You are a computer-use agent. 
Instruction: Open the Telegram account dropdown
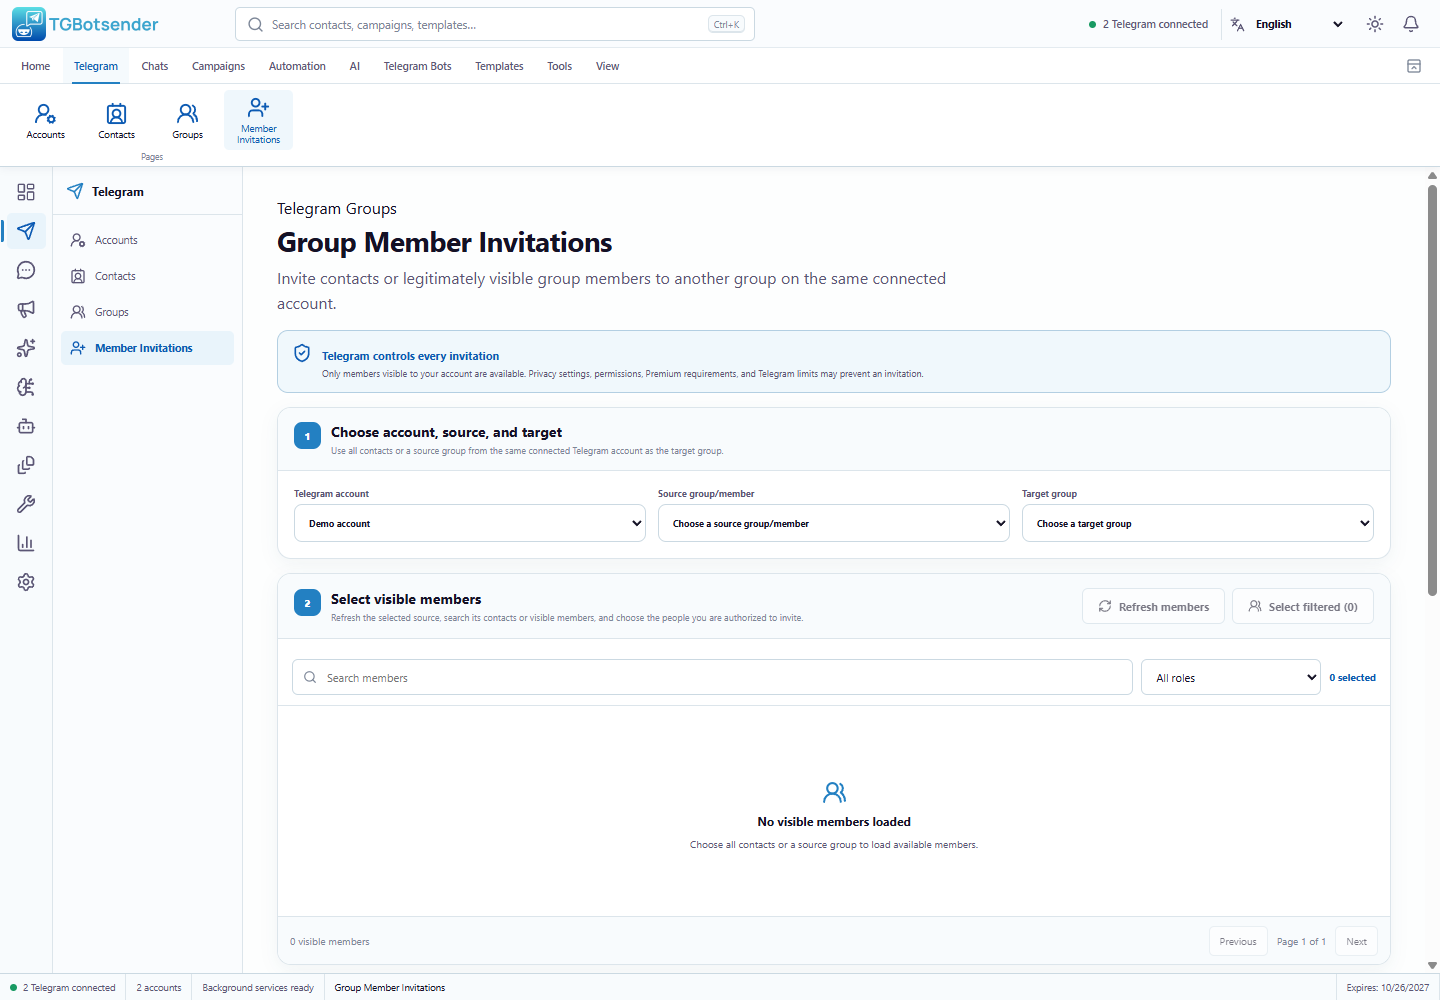(x=470, y=523)
